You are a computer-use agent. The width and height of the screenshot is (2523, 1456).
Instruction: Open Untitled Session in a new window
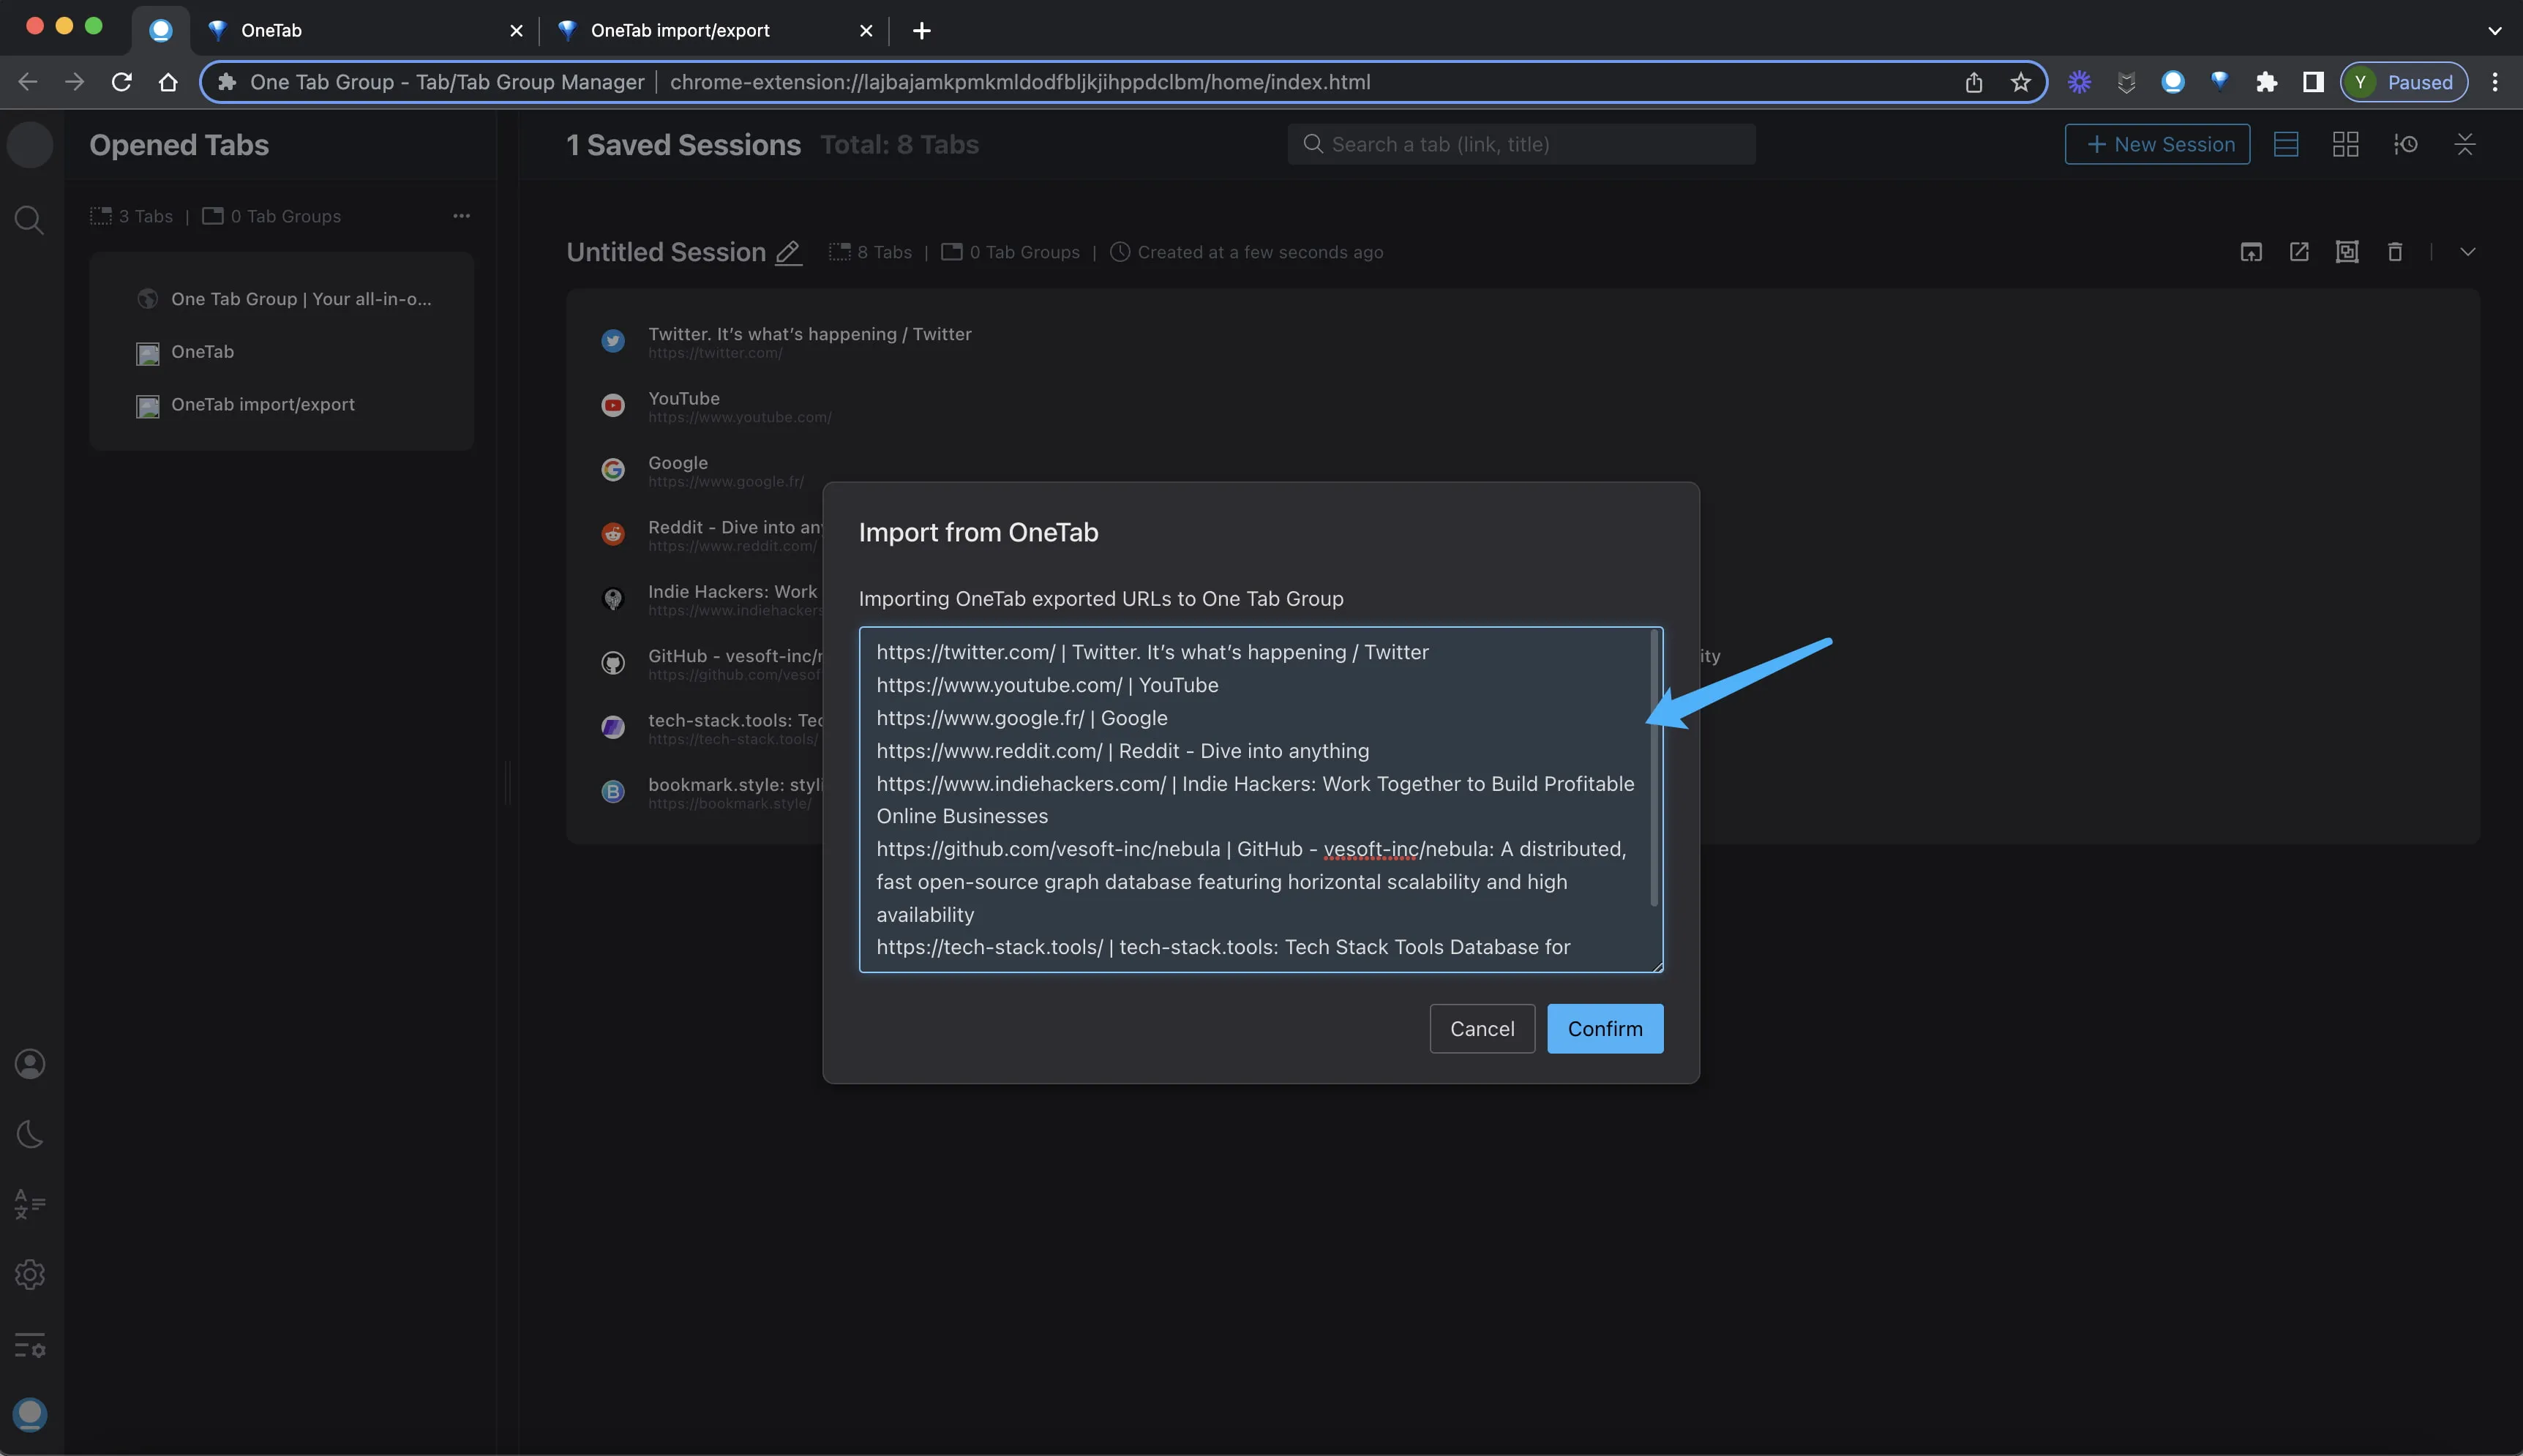(x=2299, y=251)
